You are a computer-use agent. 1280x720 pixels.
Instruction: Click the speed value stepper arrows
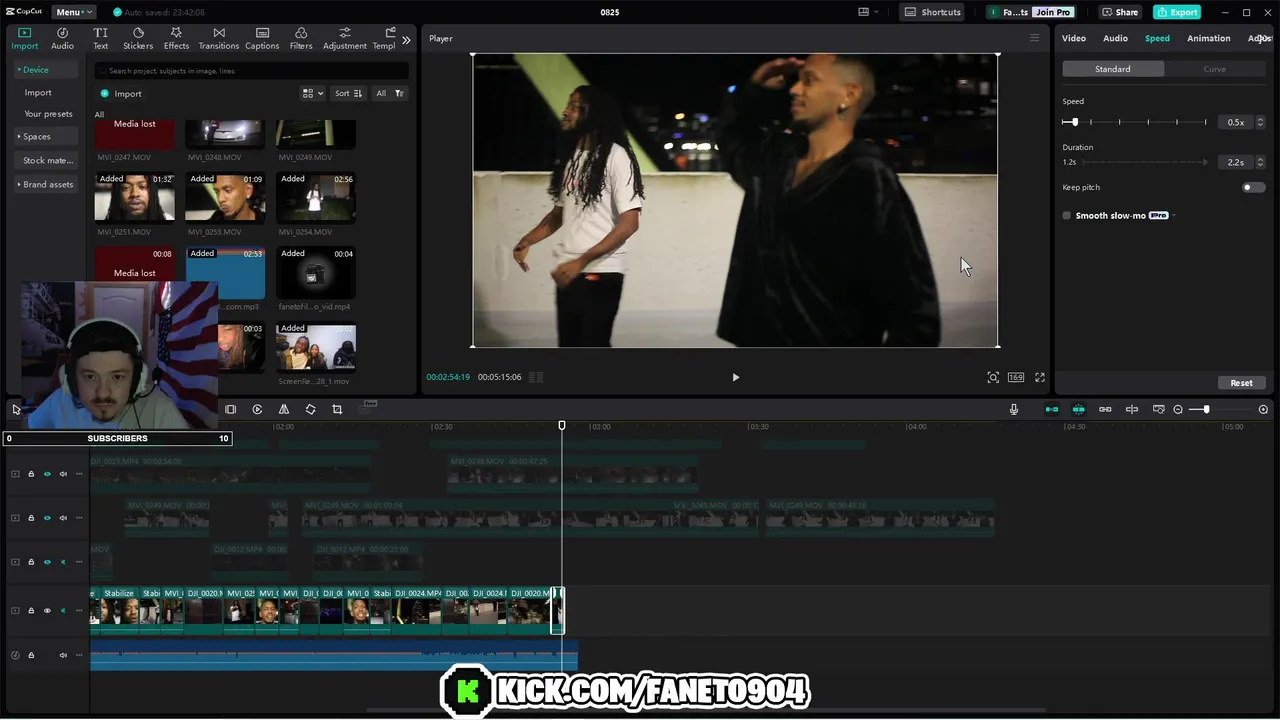point(1260,122)
